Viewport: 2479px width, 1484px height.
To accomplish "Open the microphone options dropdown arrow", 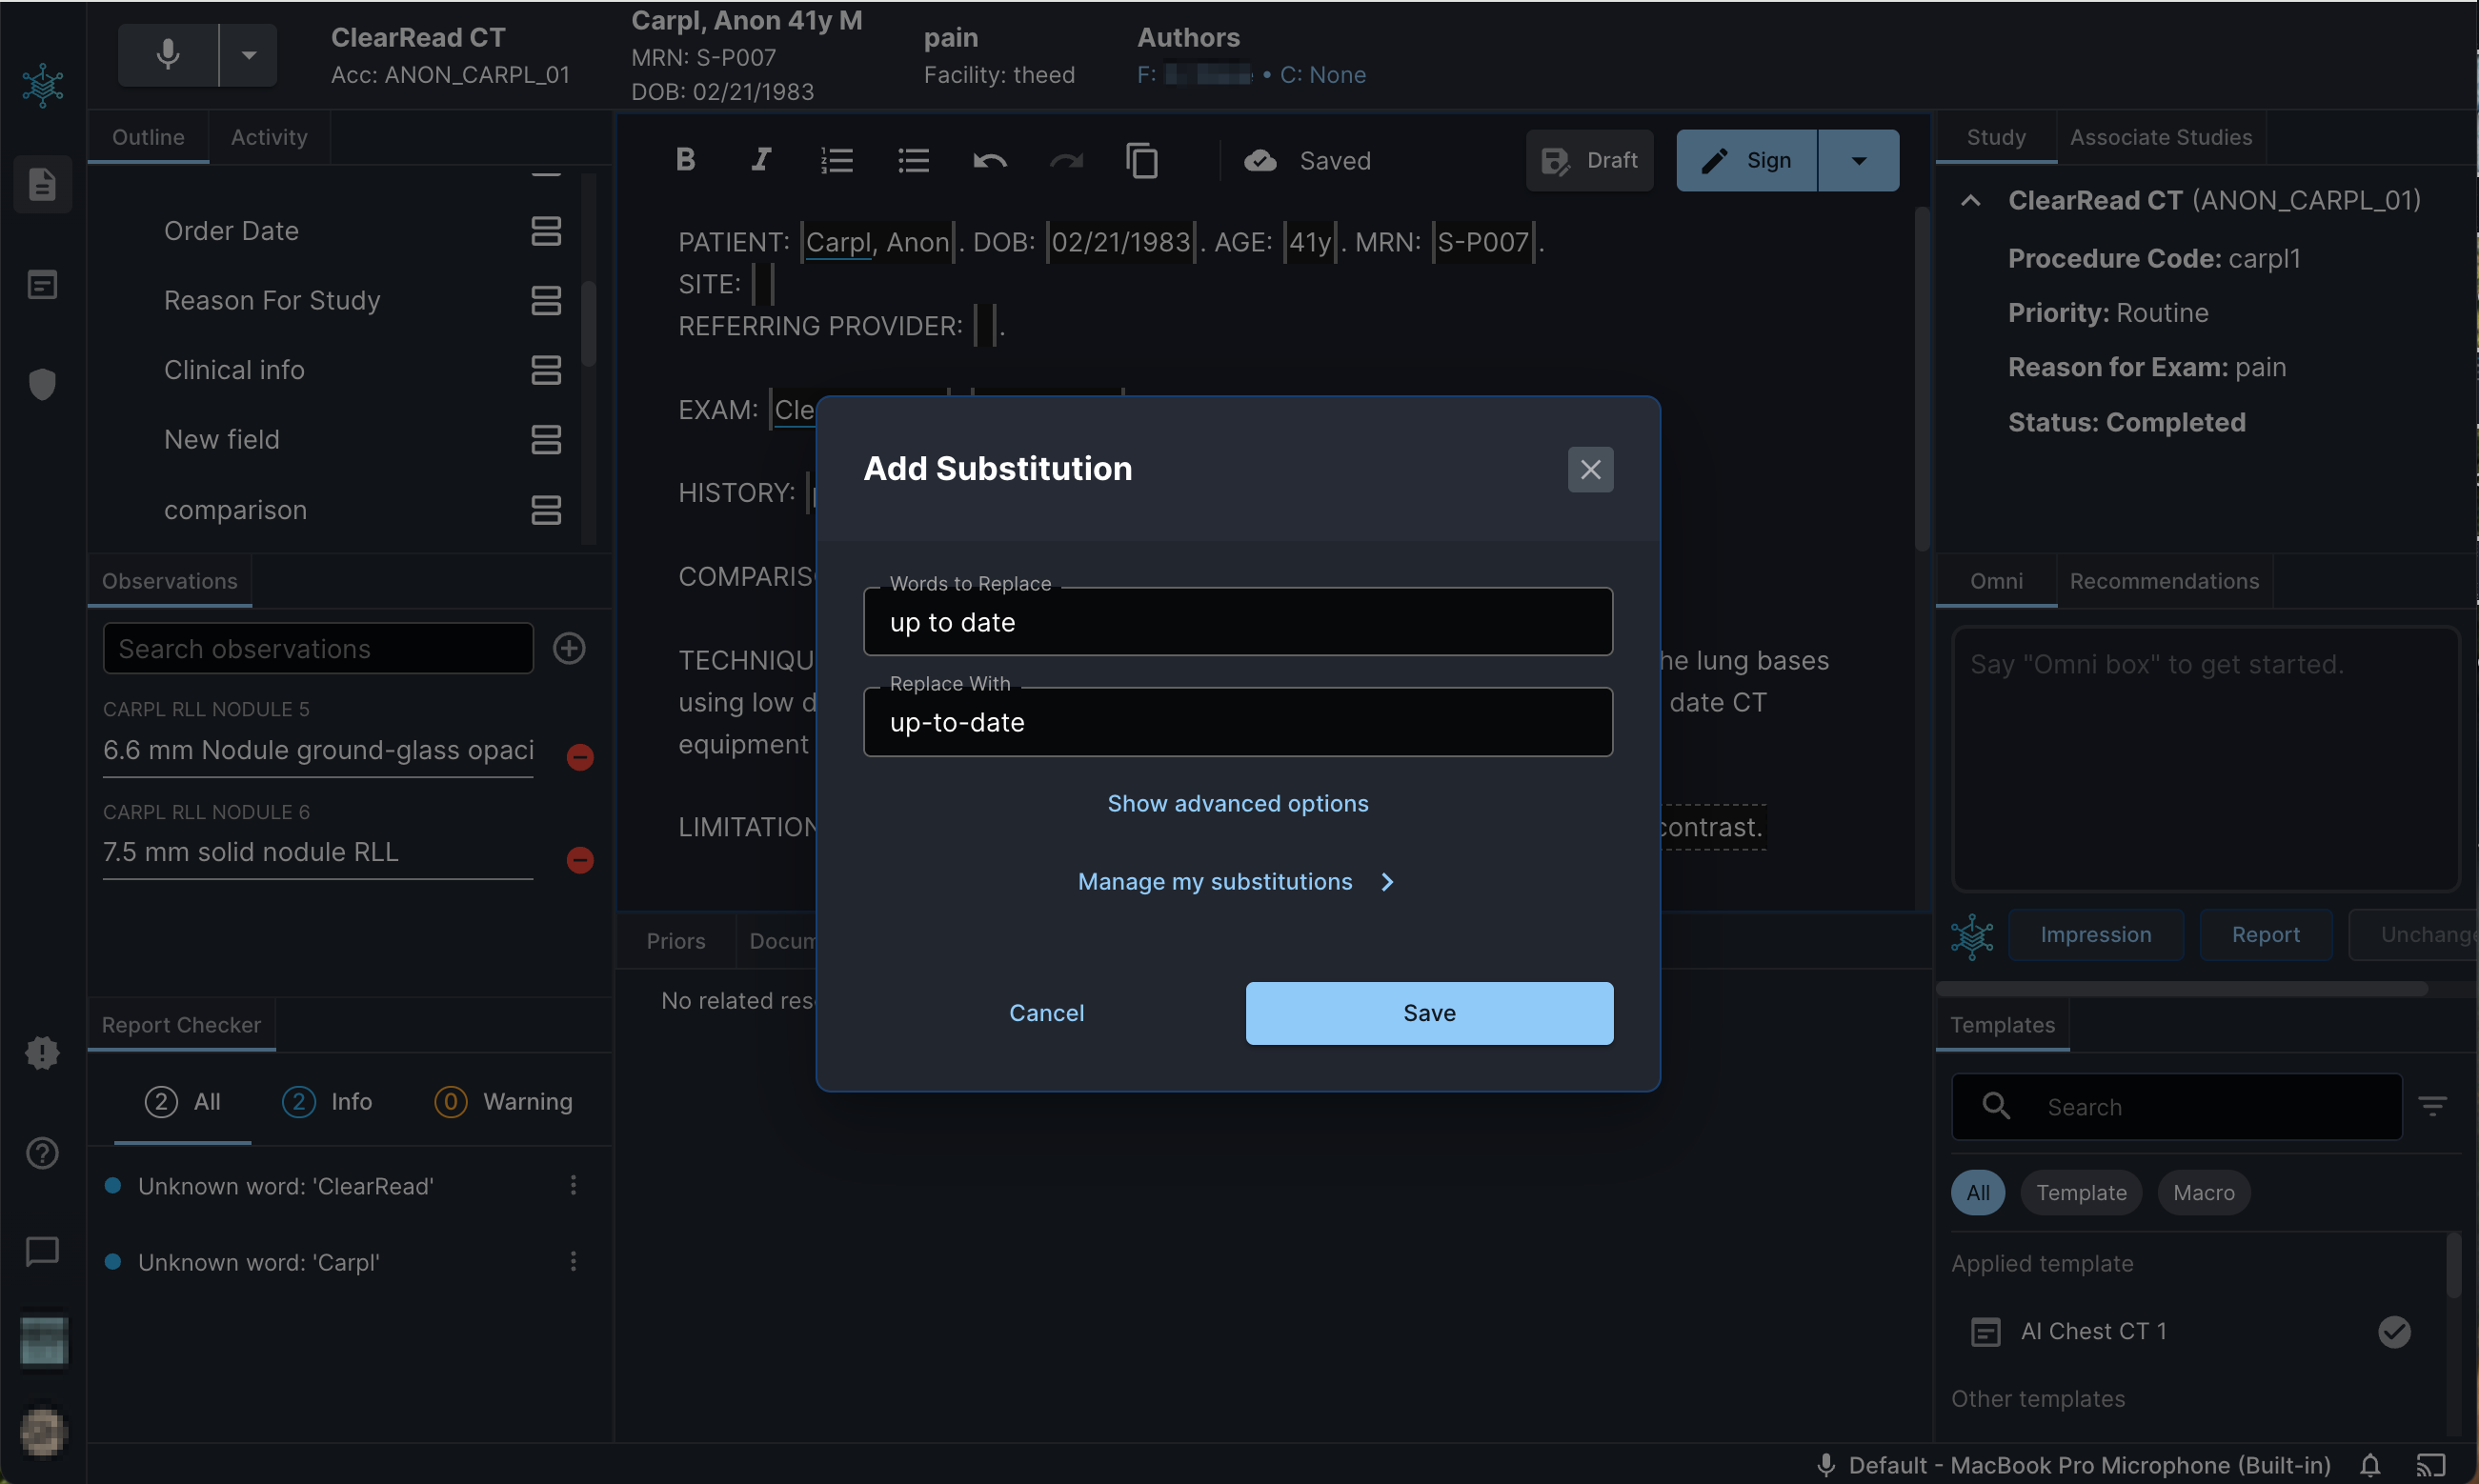I will click(x=249, y=54).
